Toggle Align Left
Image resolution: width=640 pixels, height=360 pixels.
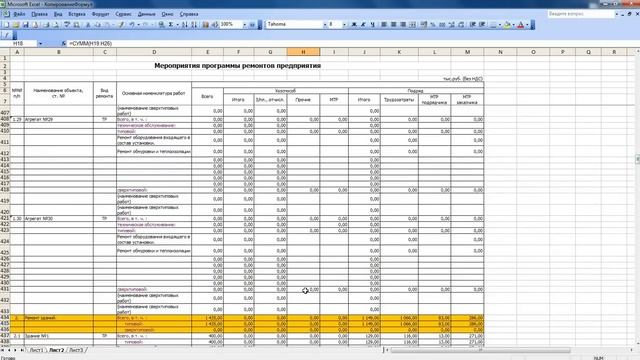coord(384,25)
